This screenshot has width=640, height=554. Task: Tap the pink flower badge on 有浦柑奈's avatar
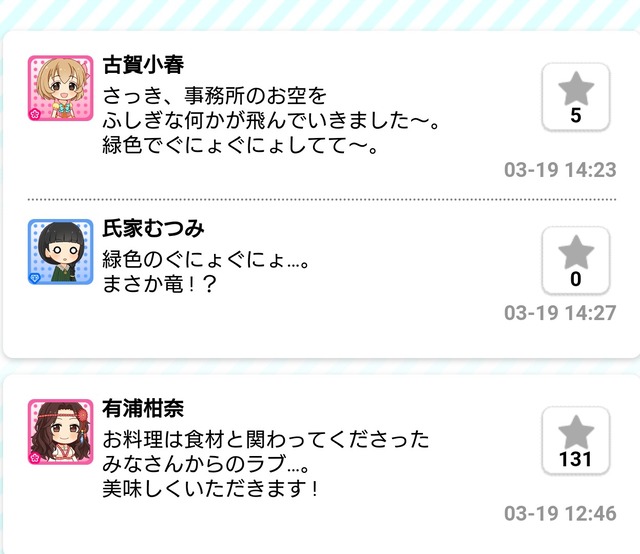[35, 458]
